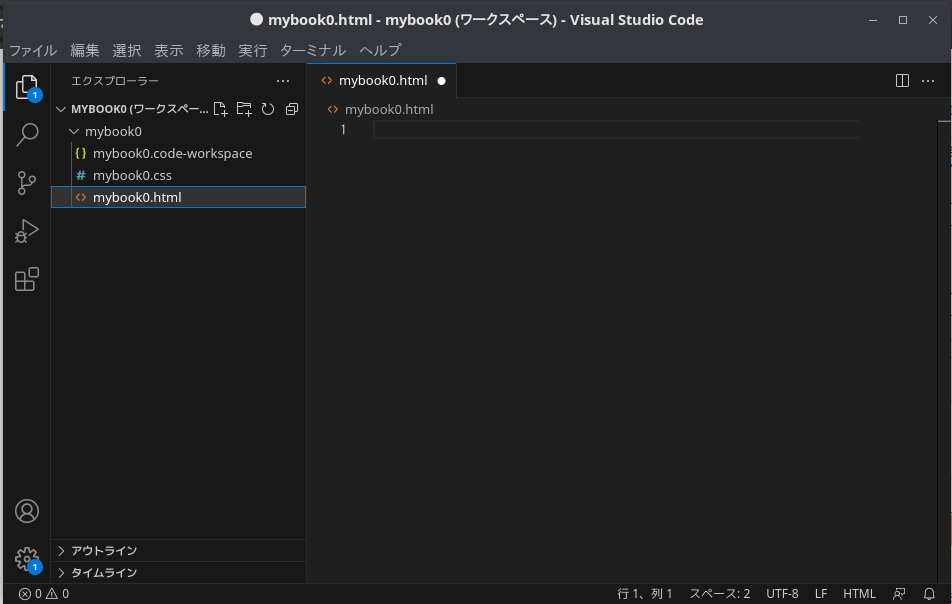Open the ターミナル menu
This screenshot has width=952, height=604.
tap(313, 50)
